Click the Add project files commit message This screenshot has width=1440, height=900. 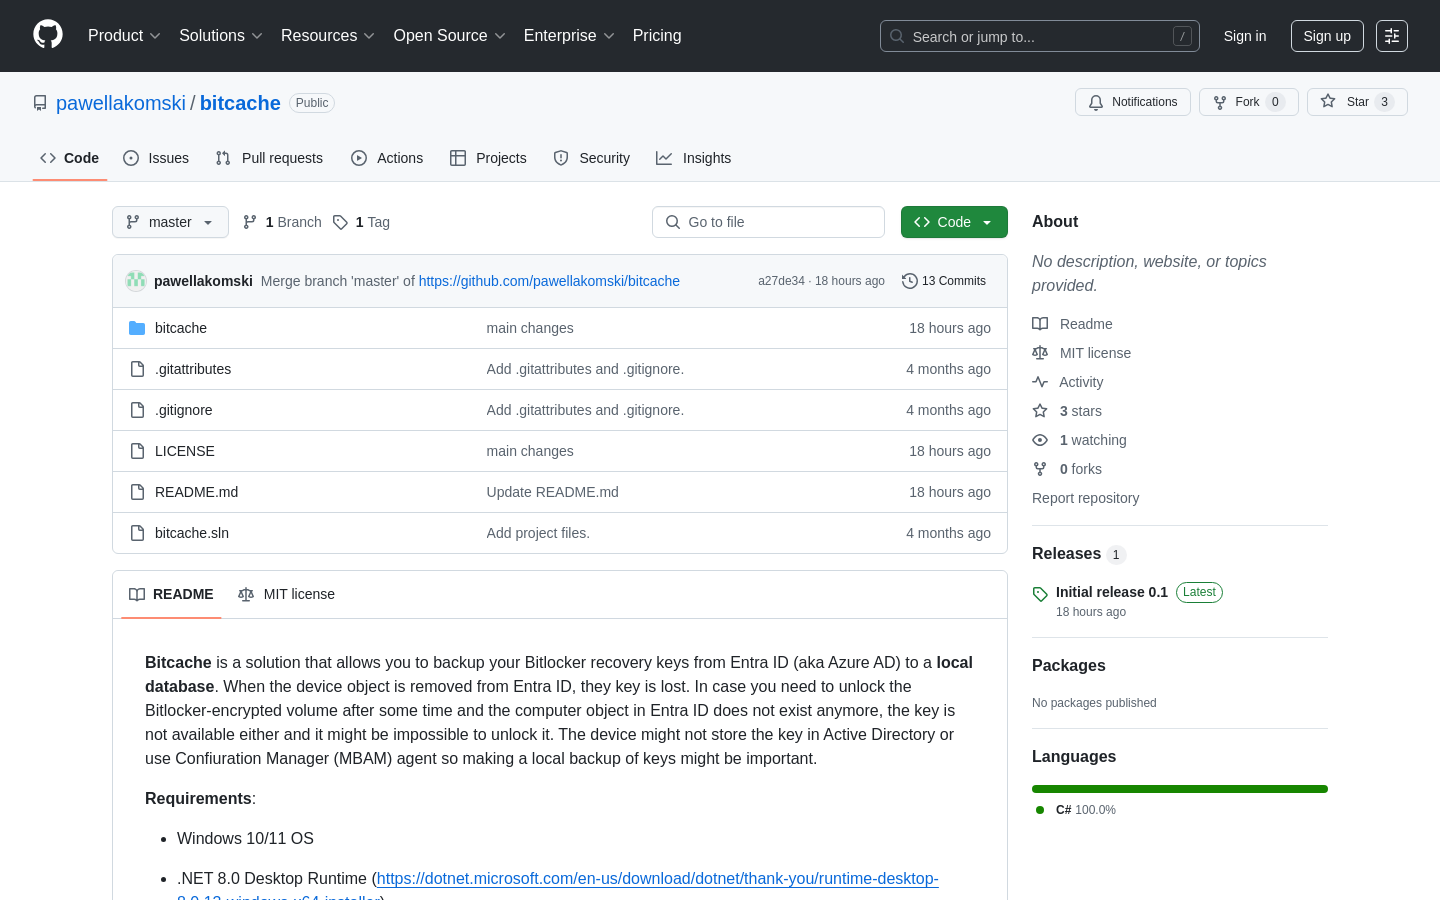click(x=538, y=533)
